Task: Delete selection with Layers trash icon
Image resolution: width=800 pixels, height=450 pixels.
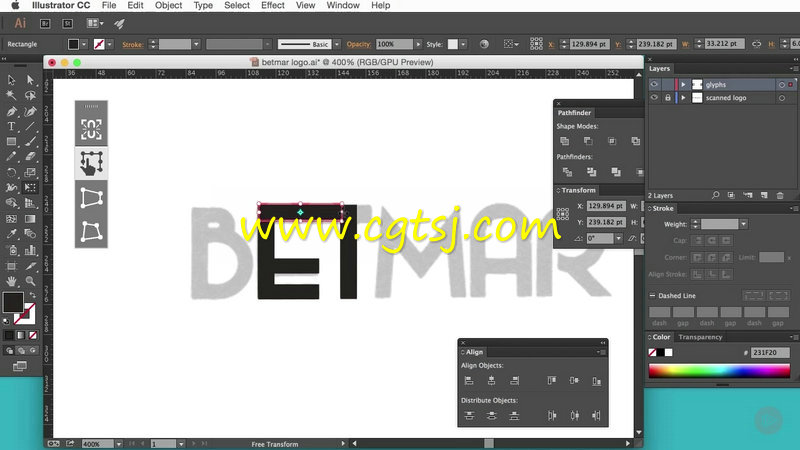Action: tap(780, 195)
